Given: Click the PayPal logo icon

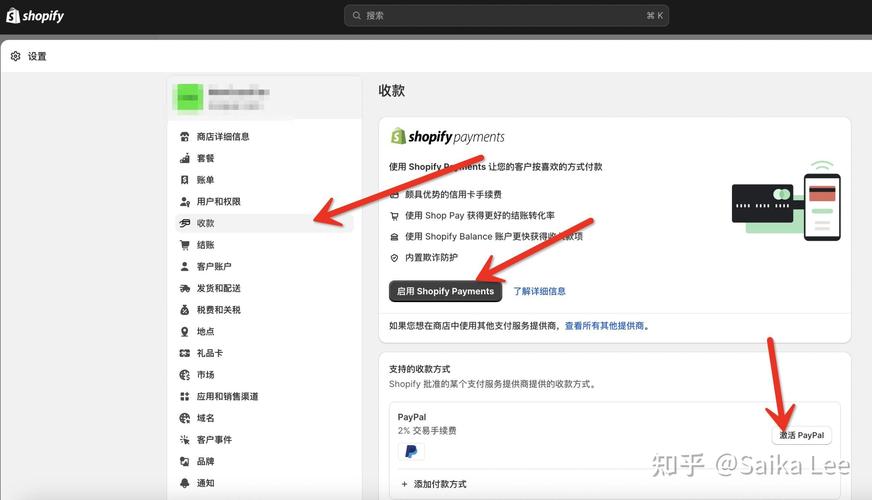Looking at the screenshot, I should (x=411, y=451).
